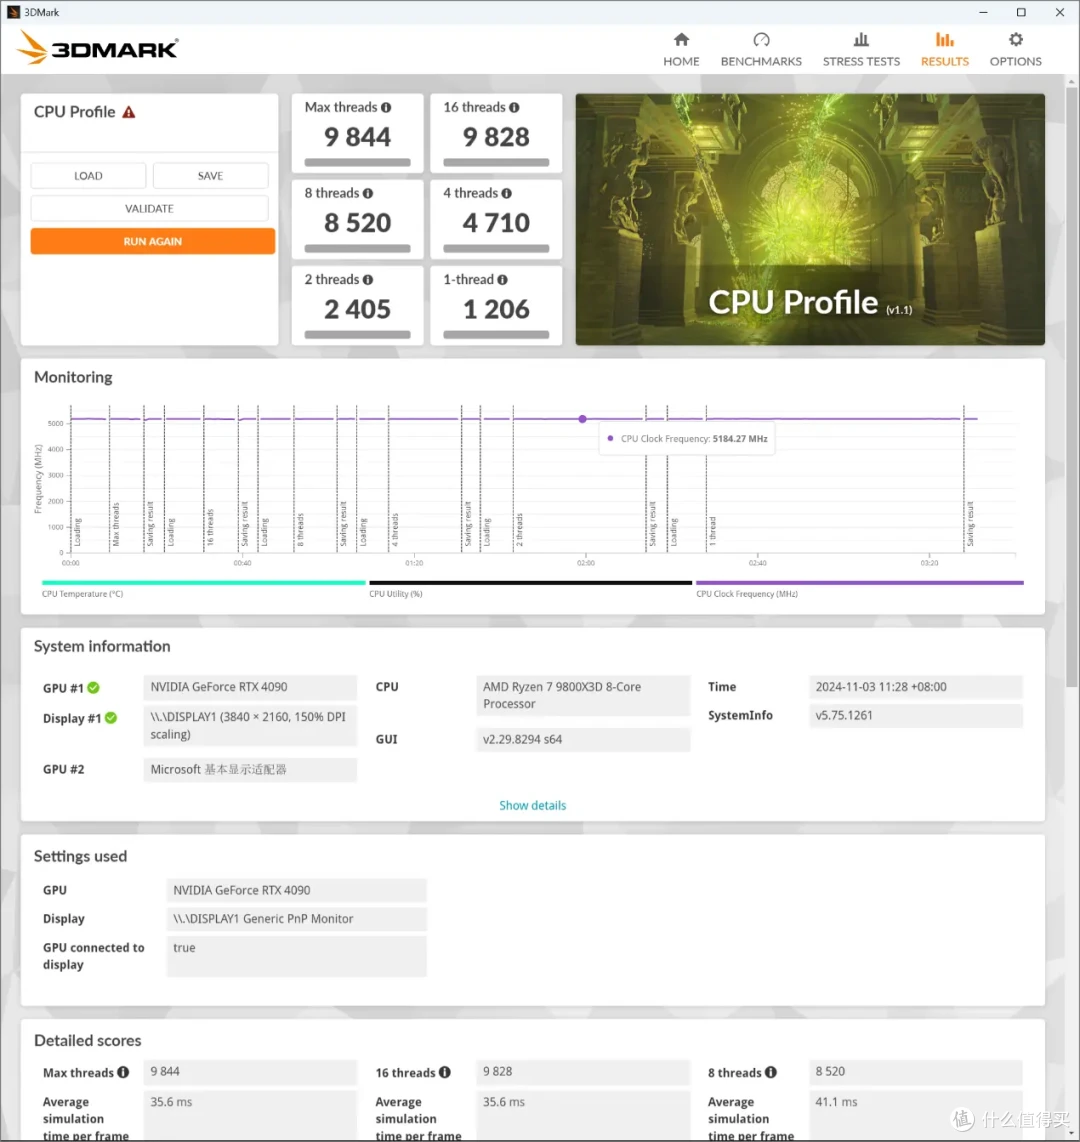Screen dimensions: 1080x1142
Task: Open the Show details link
Action: coord(532,806)
